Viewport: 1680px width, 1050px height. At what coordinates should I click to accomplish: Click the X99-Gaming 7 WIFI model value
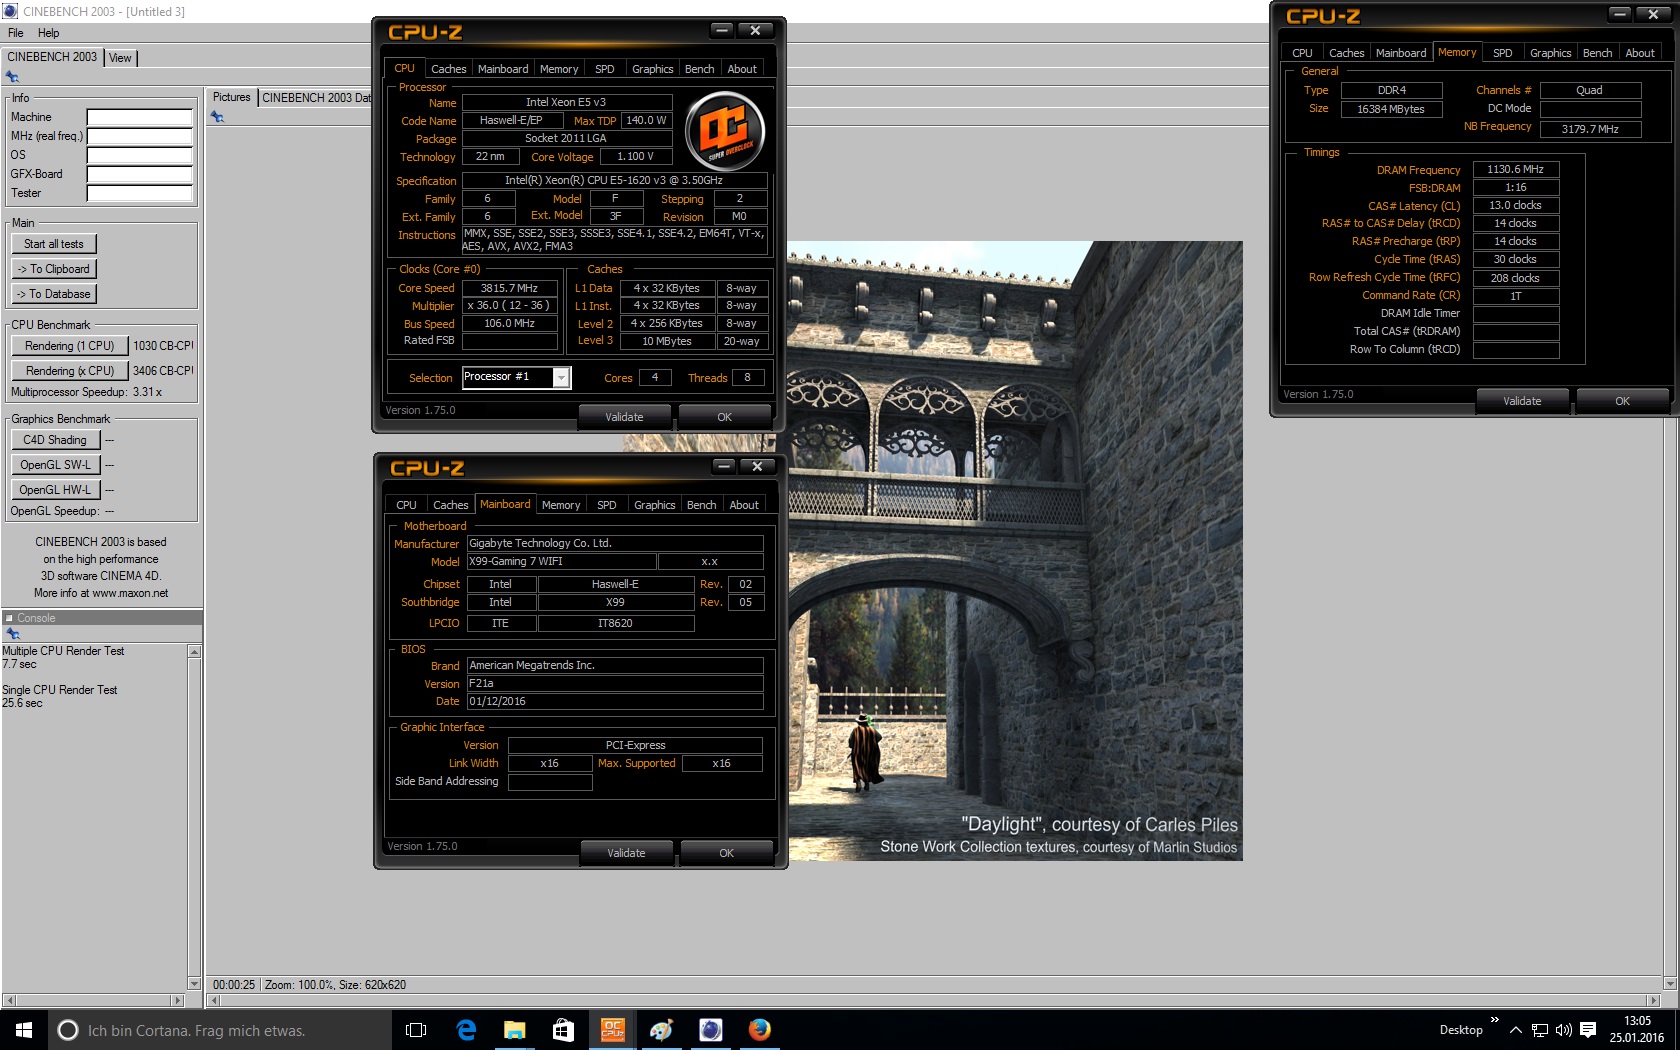tap(561, 562)
